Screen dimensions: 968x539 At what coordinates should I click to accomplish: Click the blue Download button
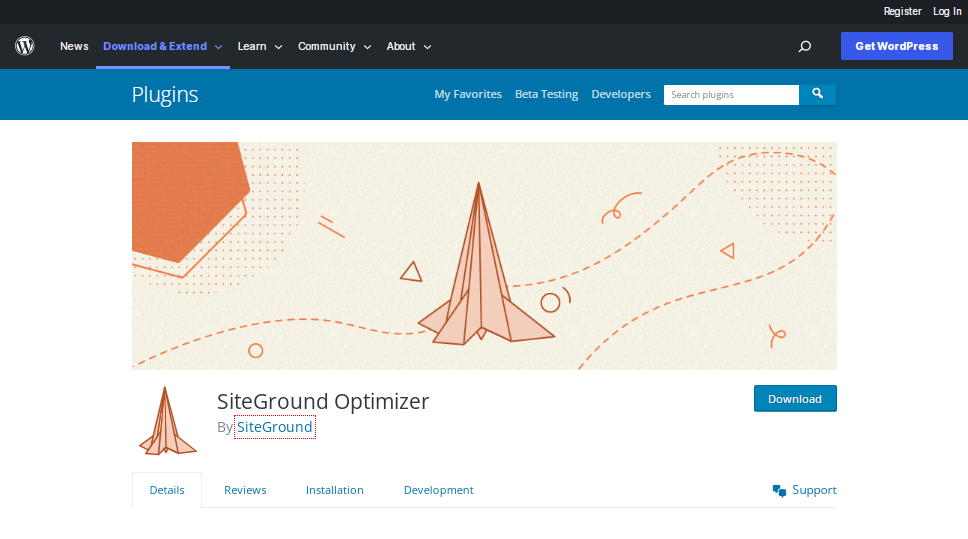point(795,399)
